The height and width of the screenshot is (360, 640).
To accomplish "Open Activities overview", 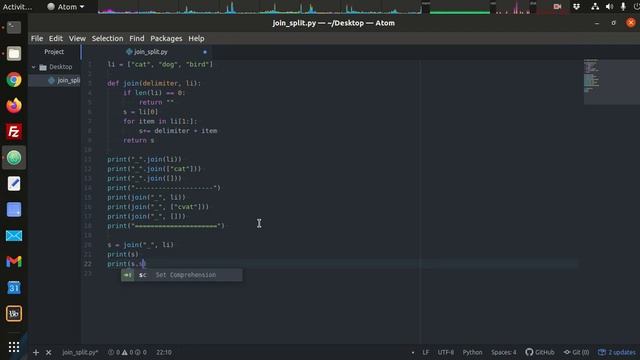I will click(x=17, y=7).
